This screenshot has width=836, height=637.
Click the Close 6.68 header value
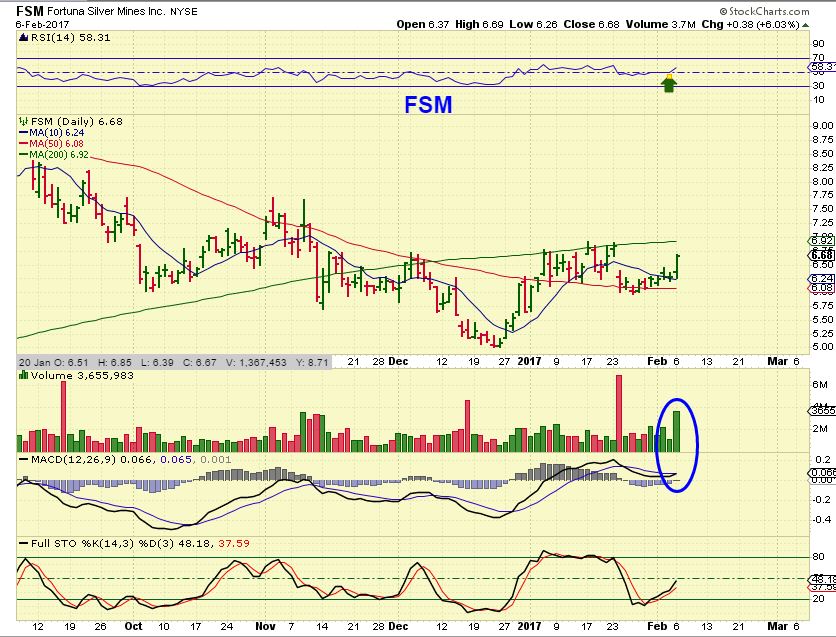pos(591,25)
